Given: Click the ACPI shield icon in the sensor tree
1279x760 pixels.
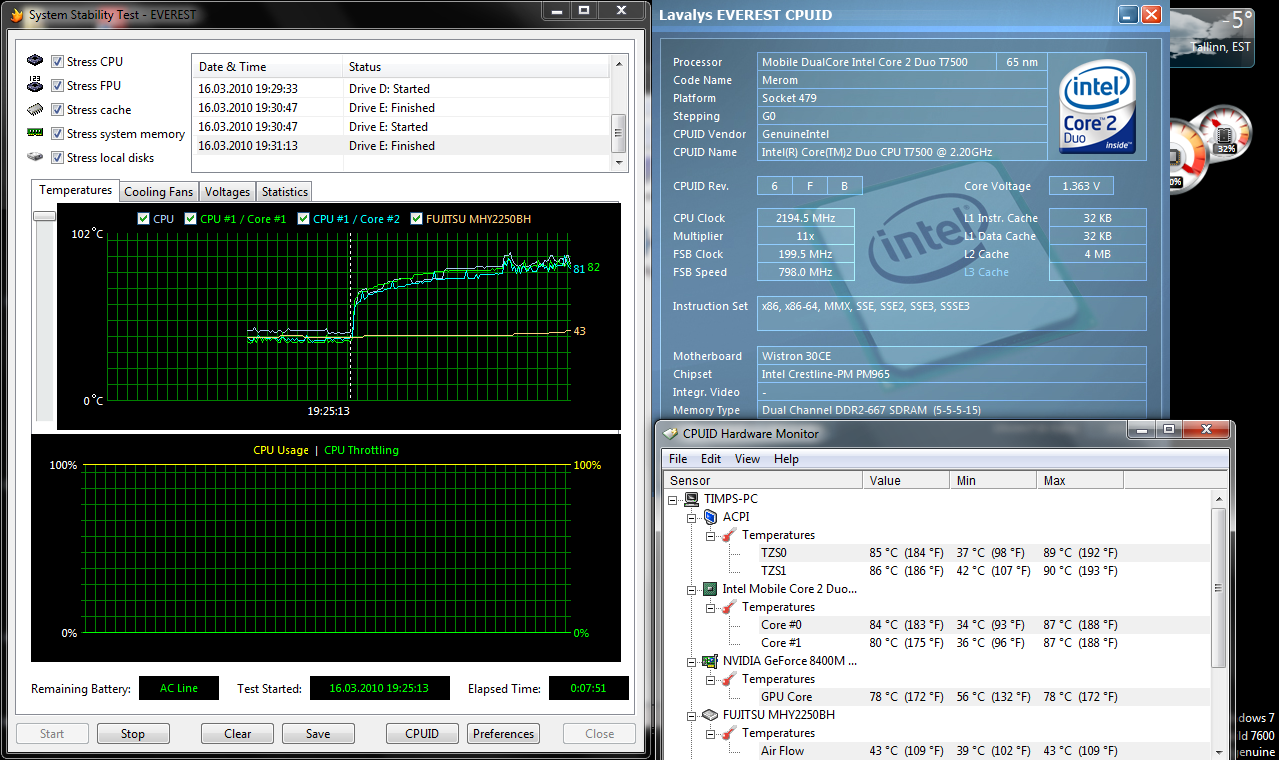Looking at the screenshot, I should point(711,517).
